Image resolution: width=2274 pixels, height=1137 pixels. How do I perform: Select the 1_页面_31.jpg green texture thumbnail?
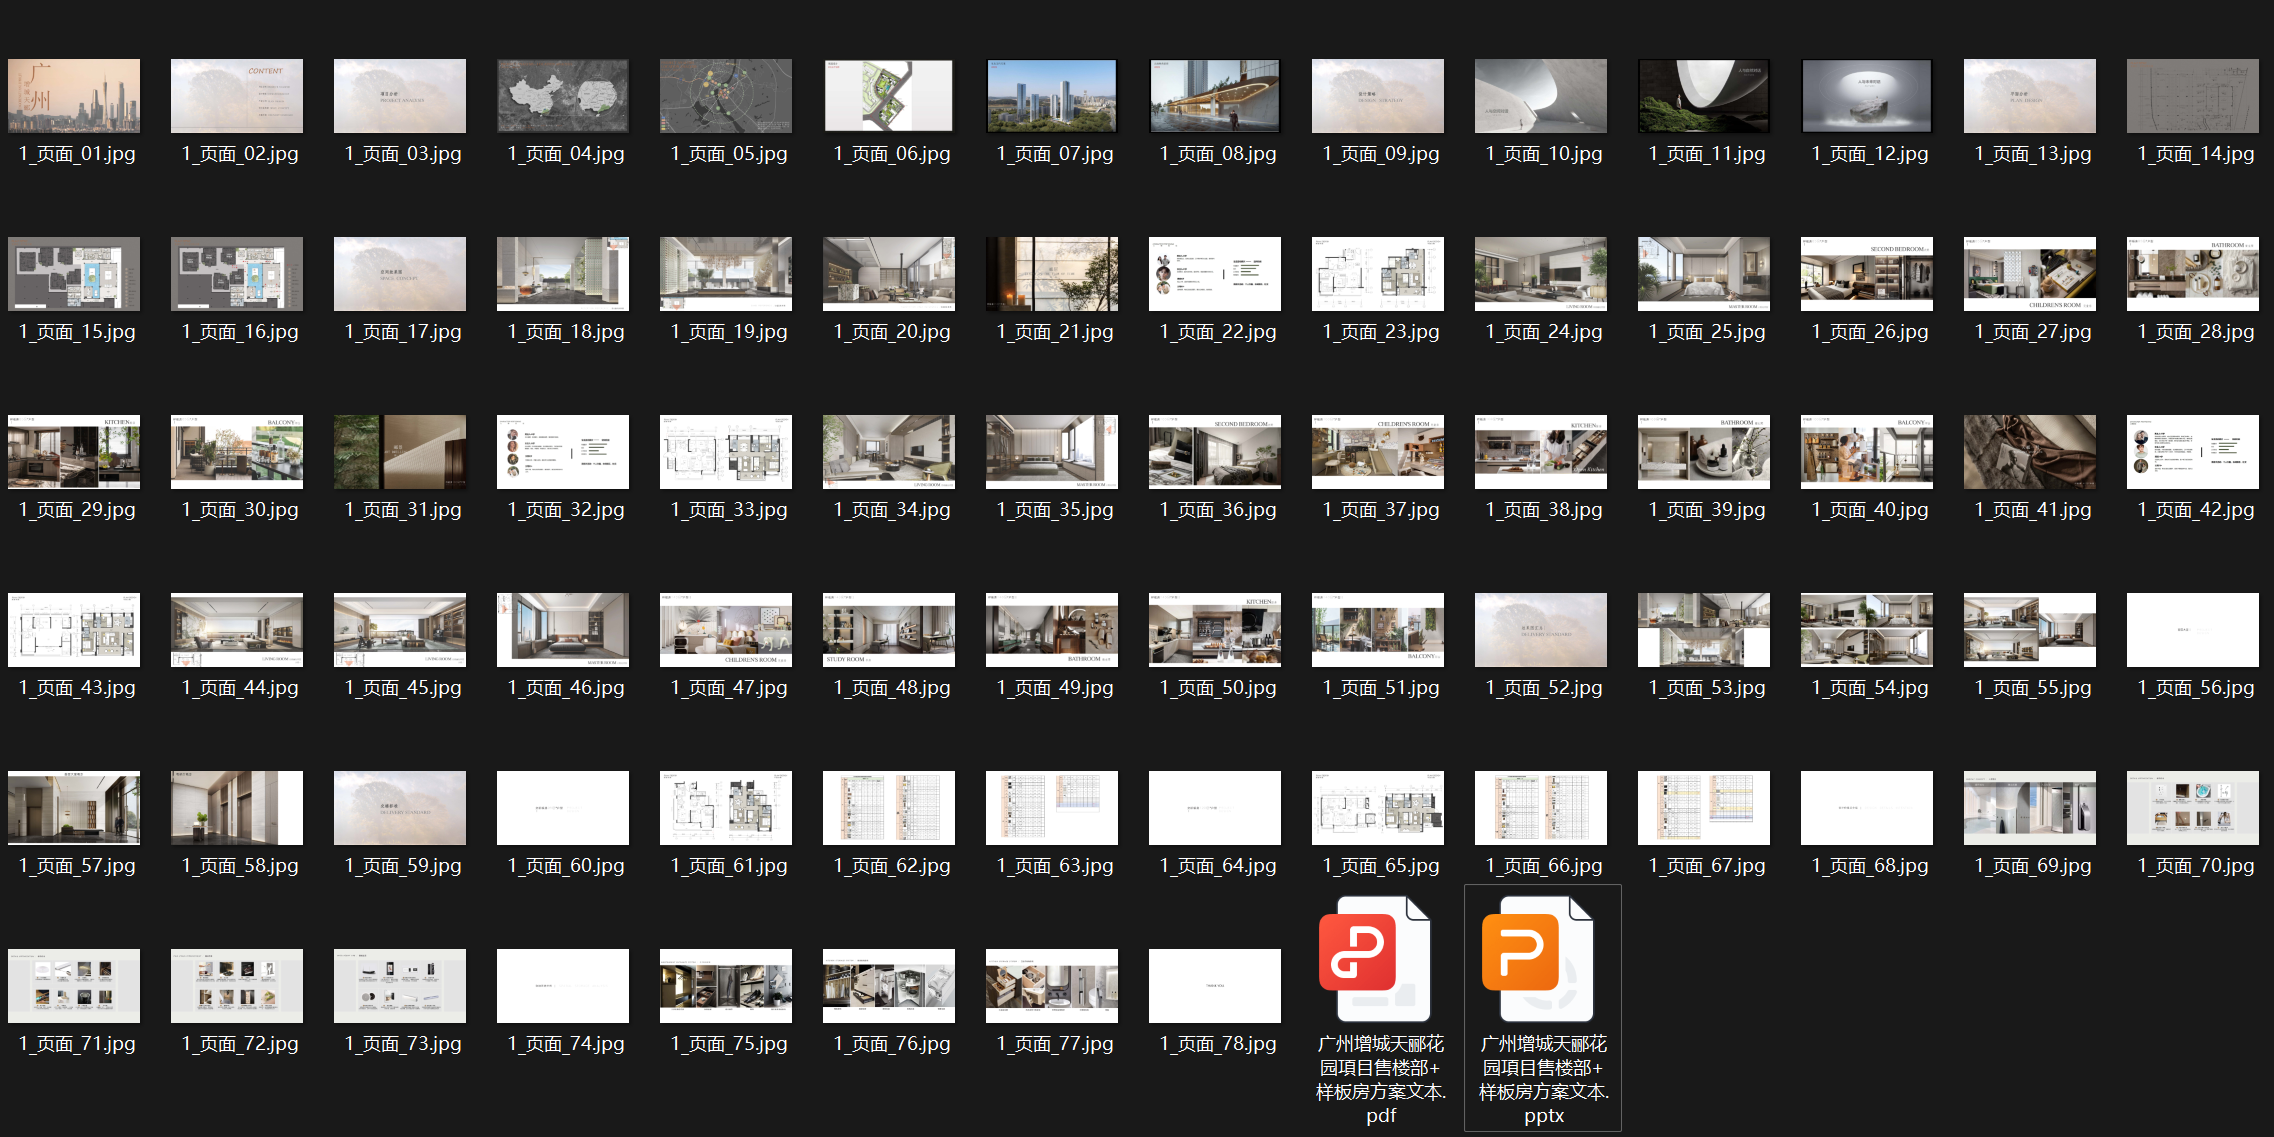(400, 452)
